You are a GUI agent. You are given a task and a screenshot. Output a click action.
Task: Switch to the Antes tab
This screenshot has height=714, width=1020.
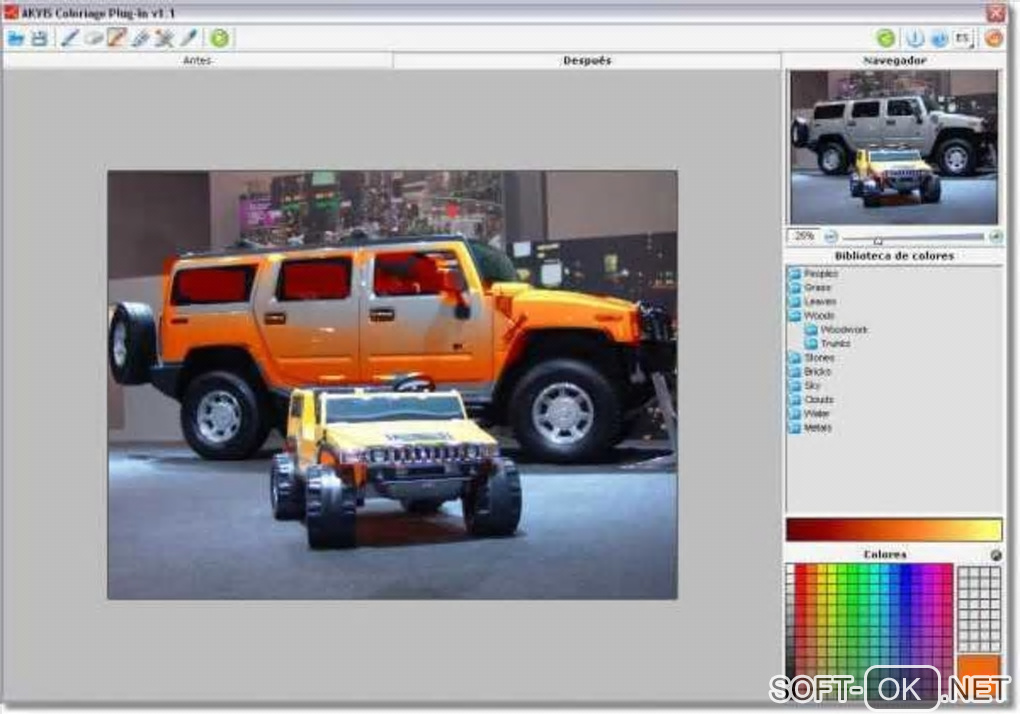[197, 60]
